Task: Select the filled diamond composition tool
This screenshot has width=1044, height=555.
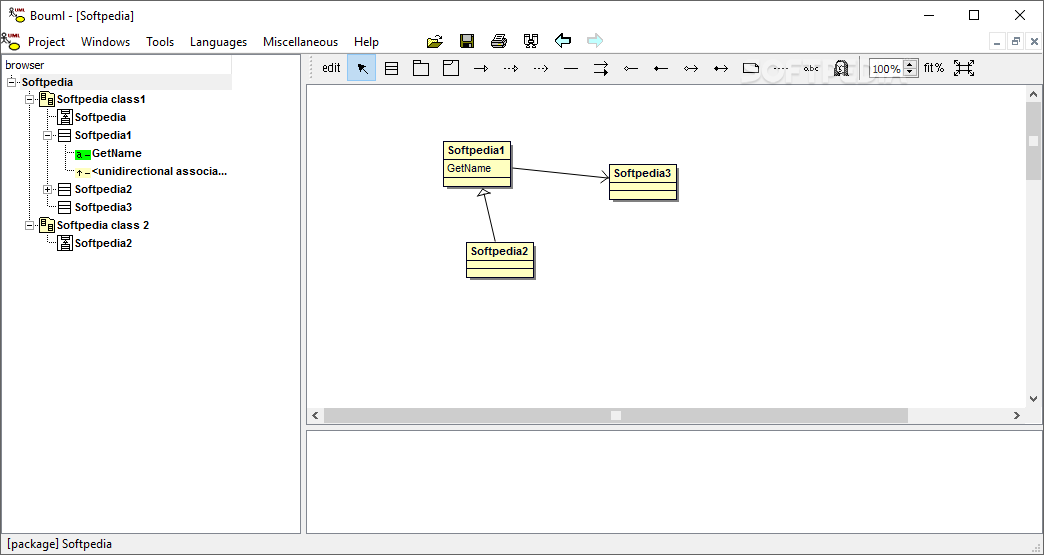Action: pyautogui.click(x=660, y=68)
